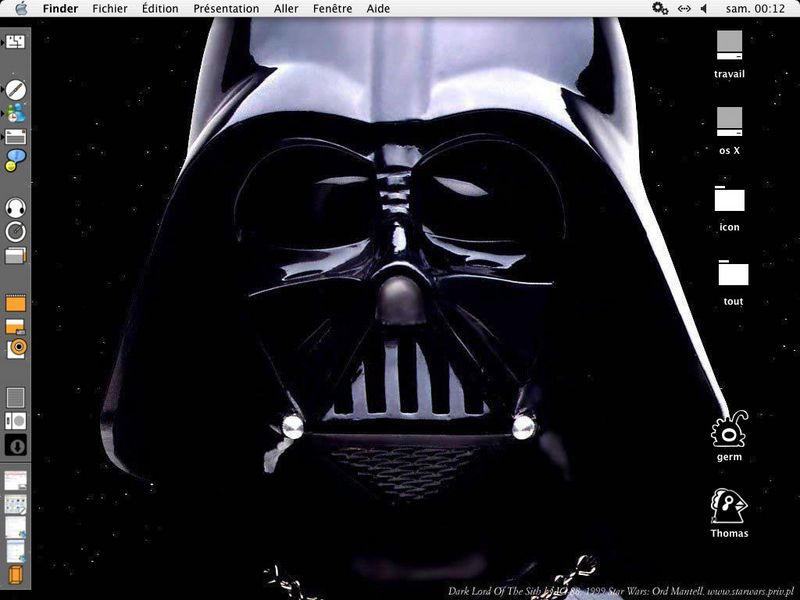
Task: Open the gears script menu in the menu bar
Action: (660, 8)
